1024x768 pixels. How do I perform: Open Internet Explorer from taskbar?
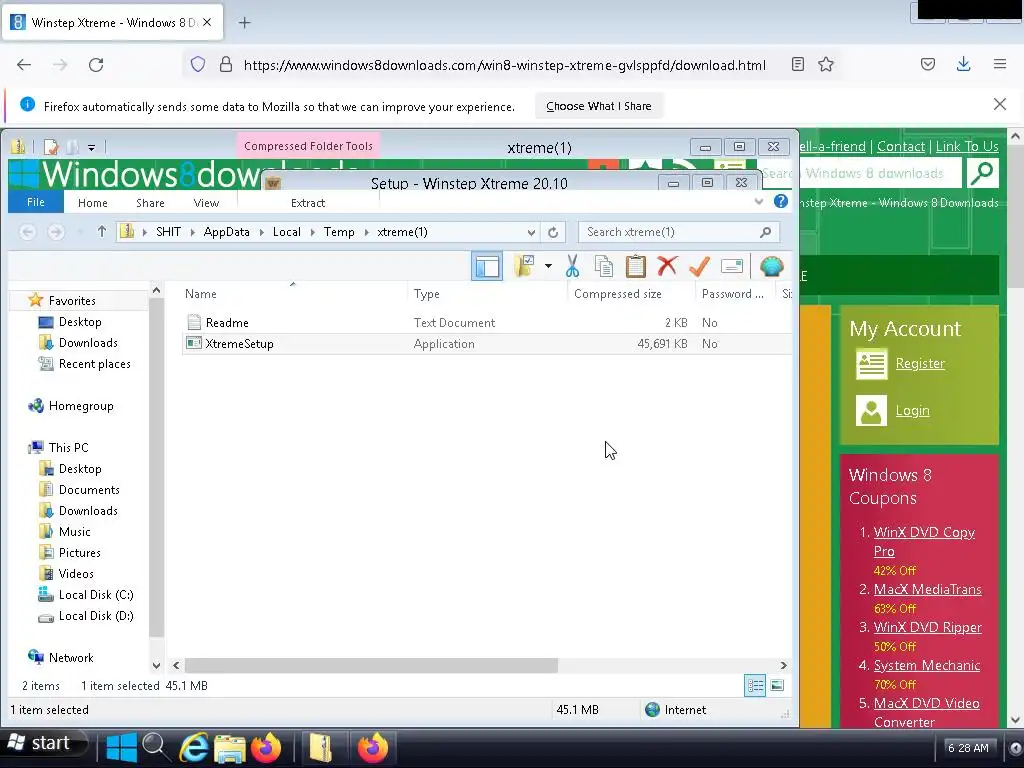click(x=193, y=747)
